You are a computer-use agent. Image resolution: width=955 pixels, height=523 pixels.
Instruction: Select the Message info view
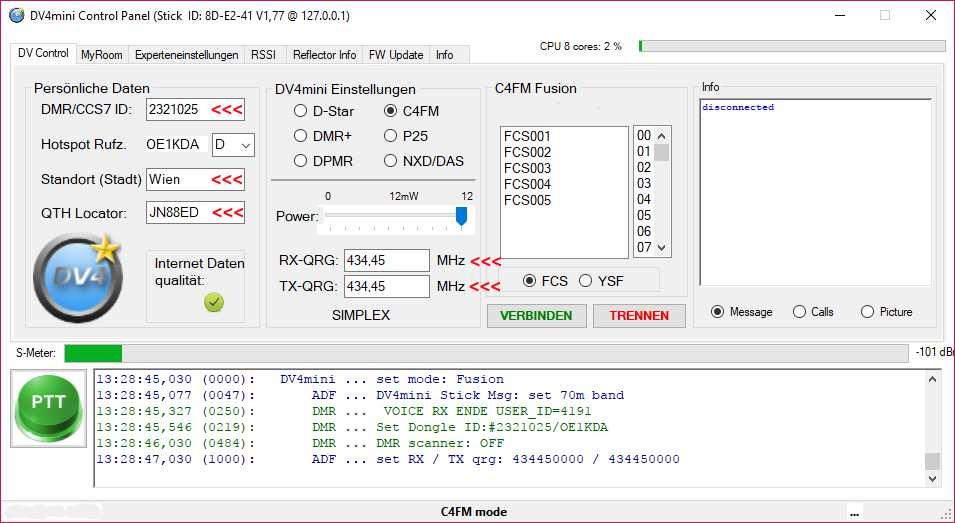742,312
